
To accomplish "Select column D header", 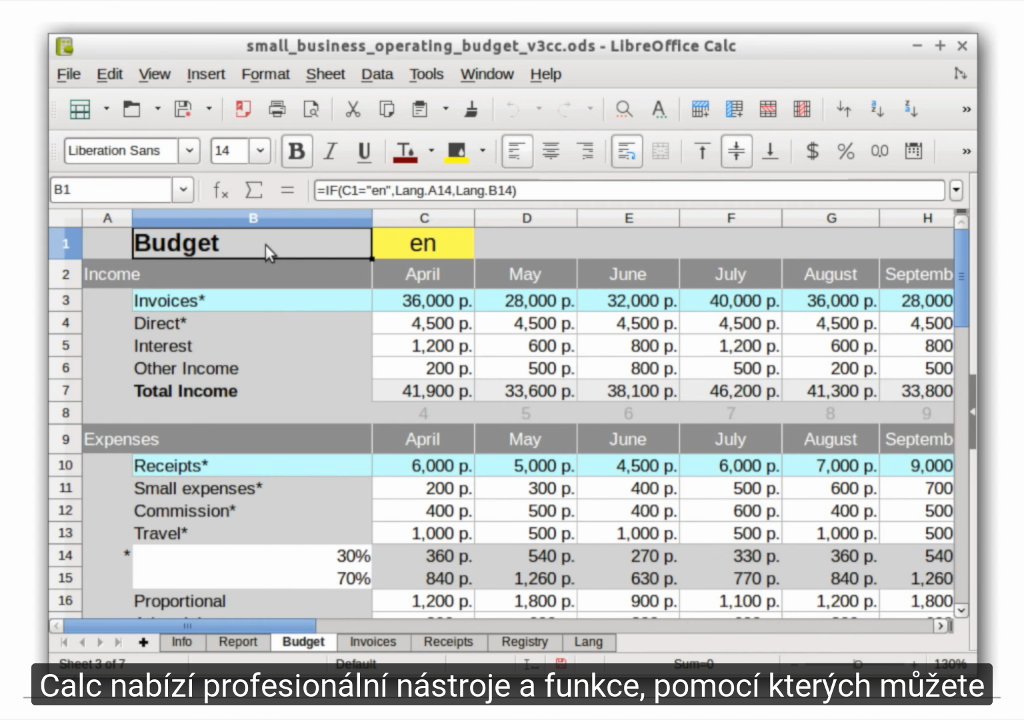I will (526, 218).
